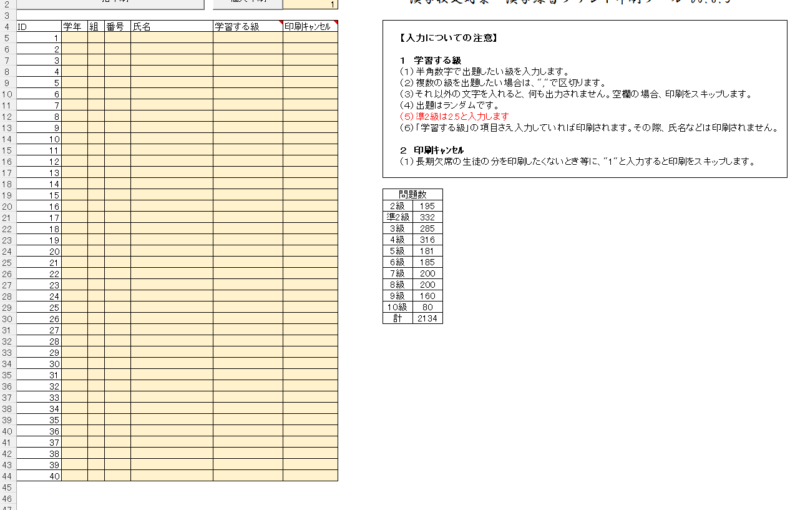Click the 準2級 question count 332
Viewport: 790px width, 510px height.
click(x=426, y=217)
